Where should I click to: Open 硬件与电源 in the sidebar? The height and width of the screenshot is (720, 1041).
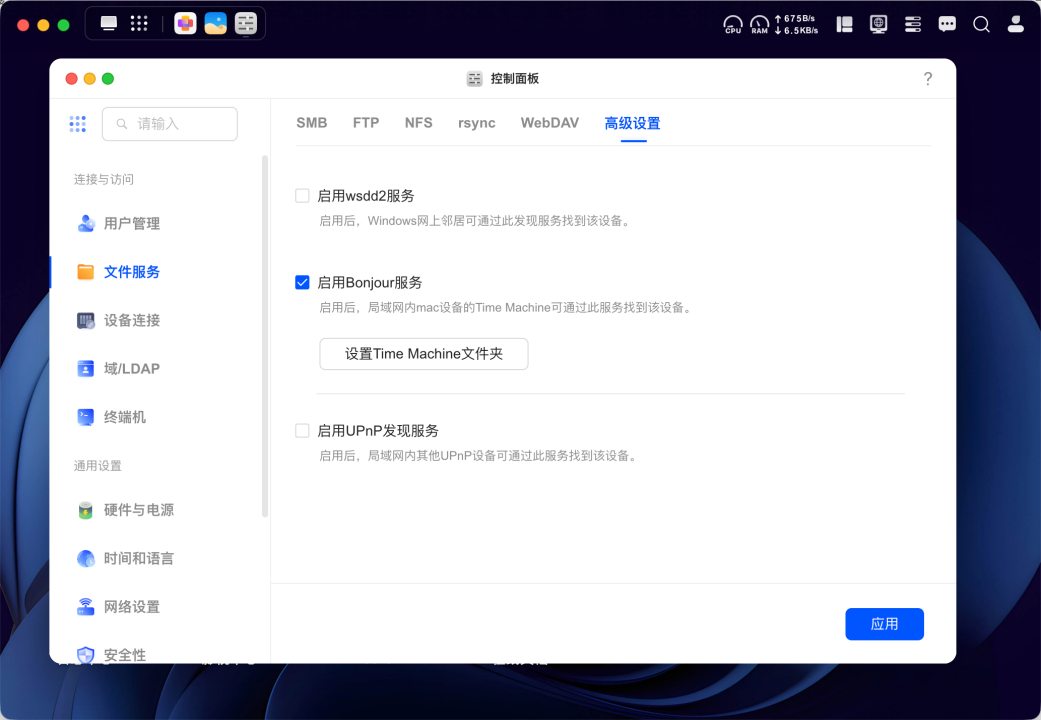tap(139, 510)
